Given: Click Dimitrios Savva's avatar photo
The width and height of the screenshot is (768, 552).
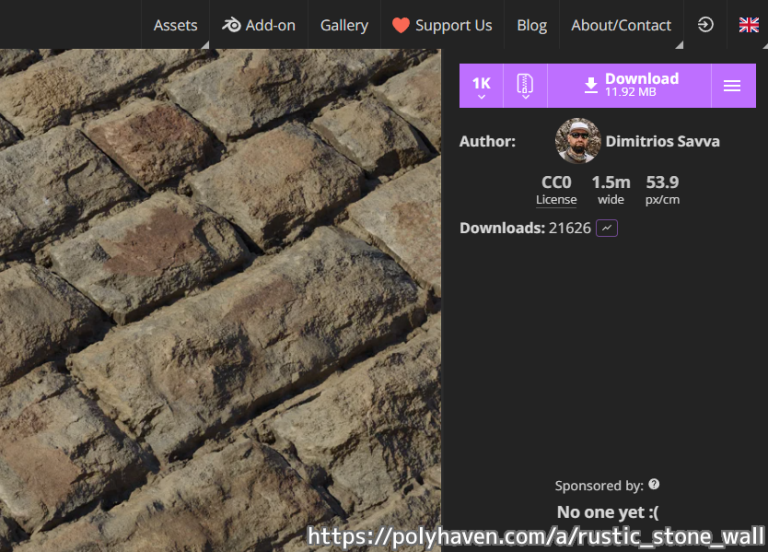Looking at the screenshot, I should pyautogui.click(x=577, y=141).
